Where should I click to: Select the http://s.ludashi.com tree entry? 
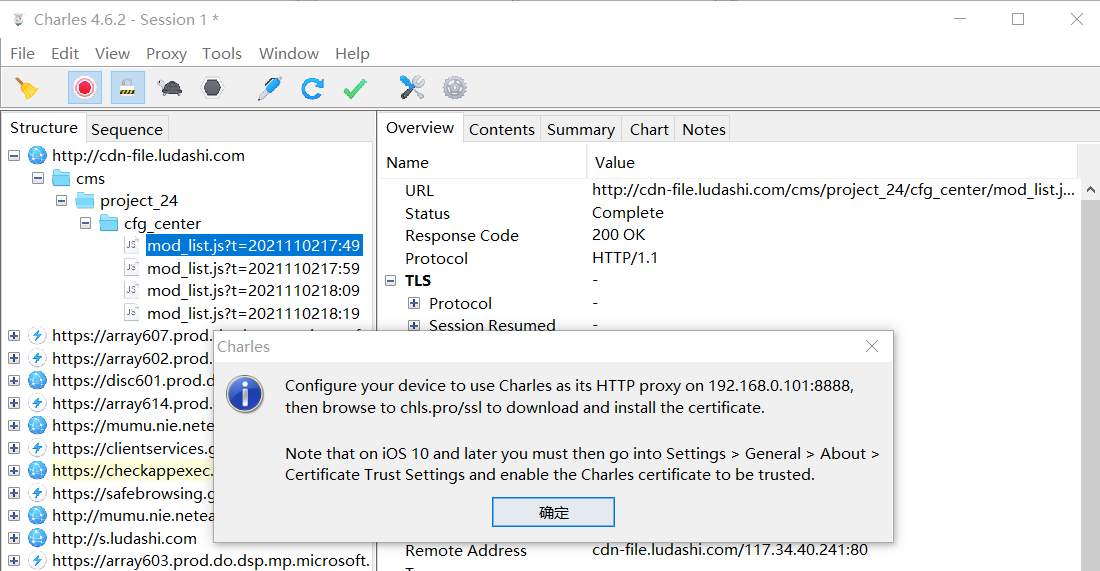pos(124,539)
